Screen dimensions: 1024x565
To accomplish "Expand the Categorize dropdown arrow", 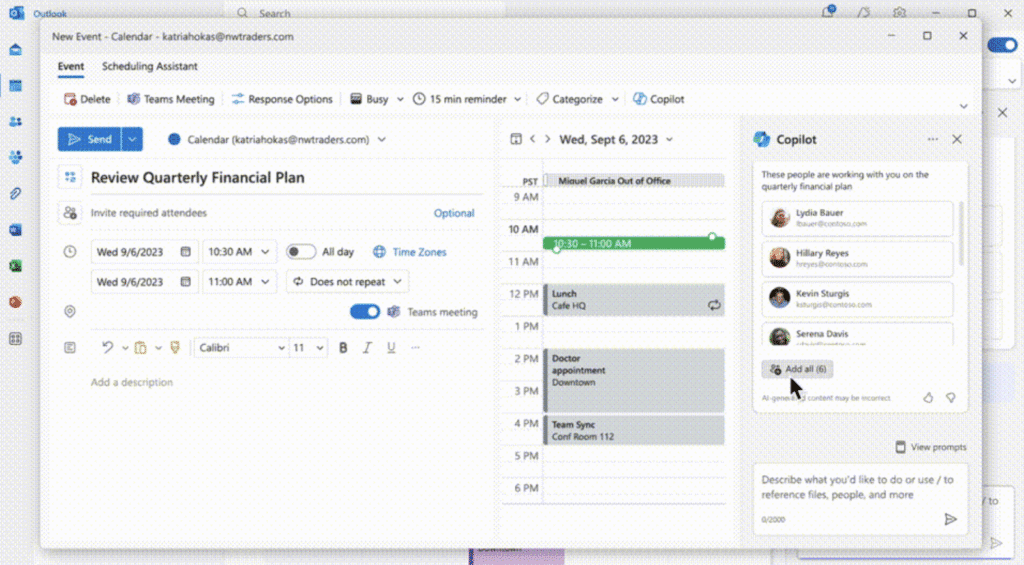I will pyautogui.click(x=615, y=99).
